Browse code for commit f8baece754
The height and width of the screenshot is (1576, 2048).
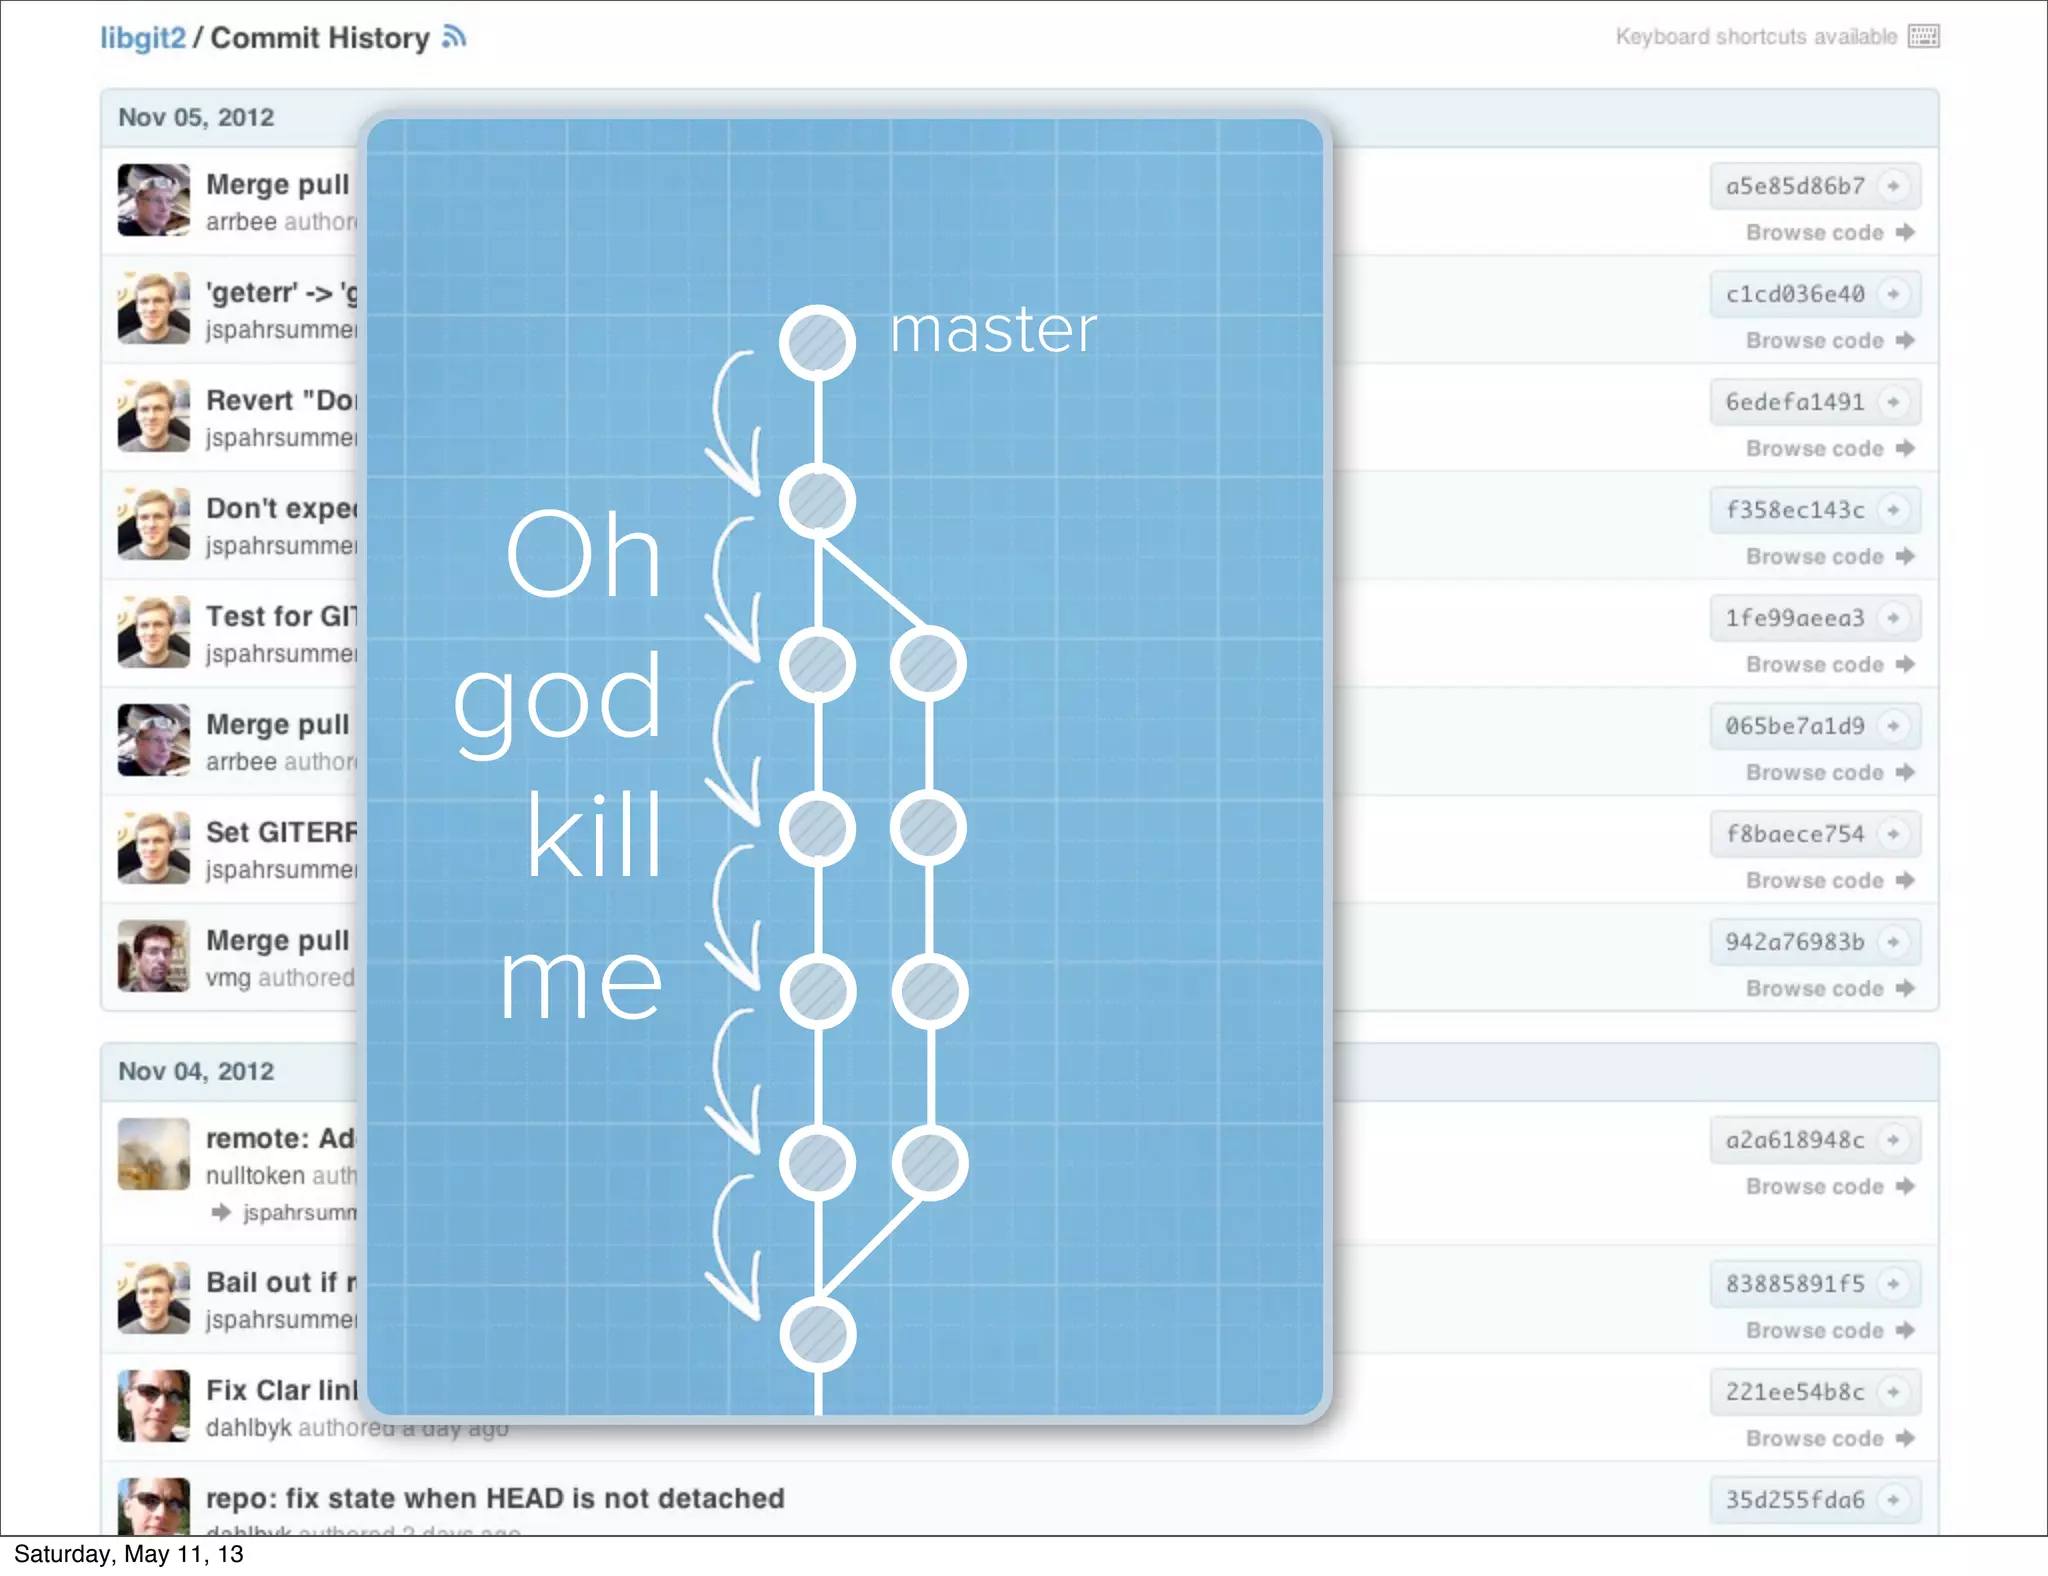(x=1830, y=880)
